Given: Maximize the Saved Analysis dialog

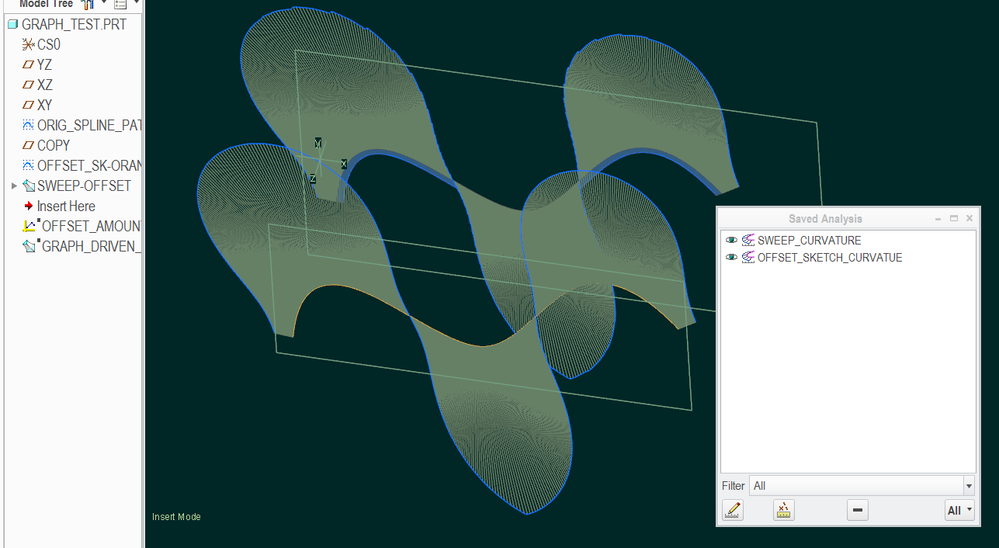Looking at the screenshot, I should coord(954,218).
